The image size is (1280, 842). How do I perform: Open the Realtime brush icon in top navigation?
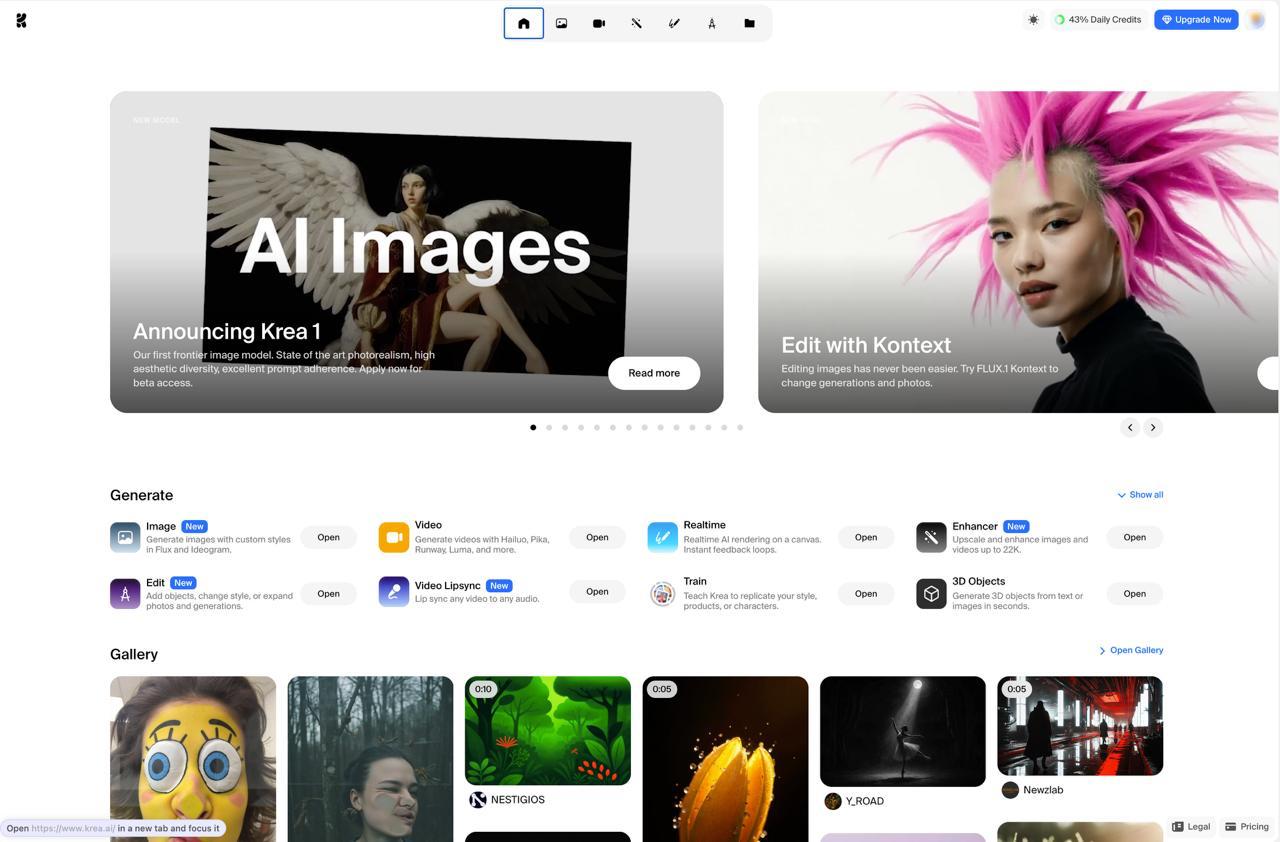[x=674, y=23]
